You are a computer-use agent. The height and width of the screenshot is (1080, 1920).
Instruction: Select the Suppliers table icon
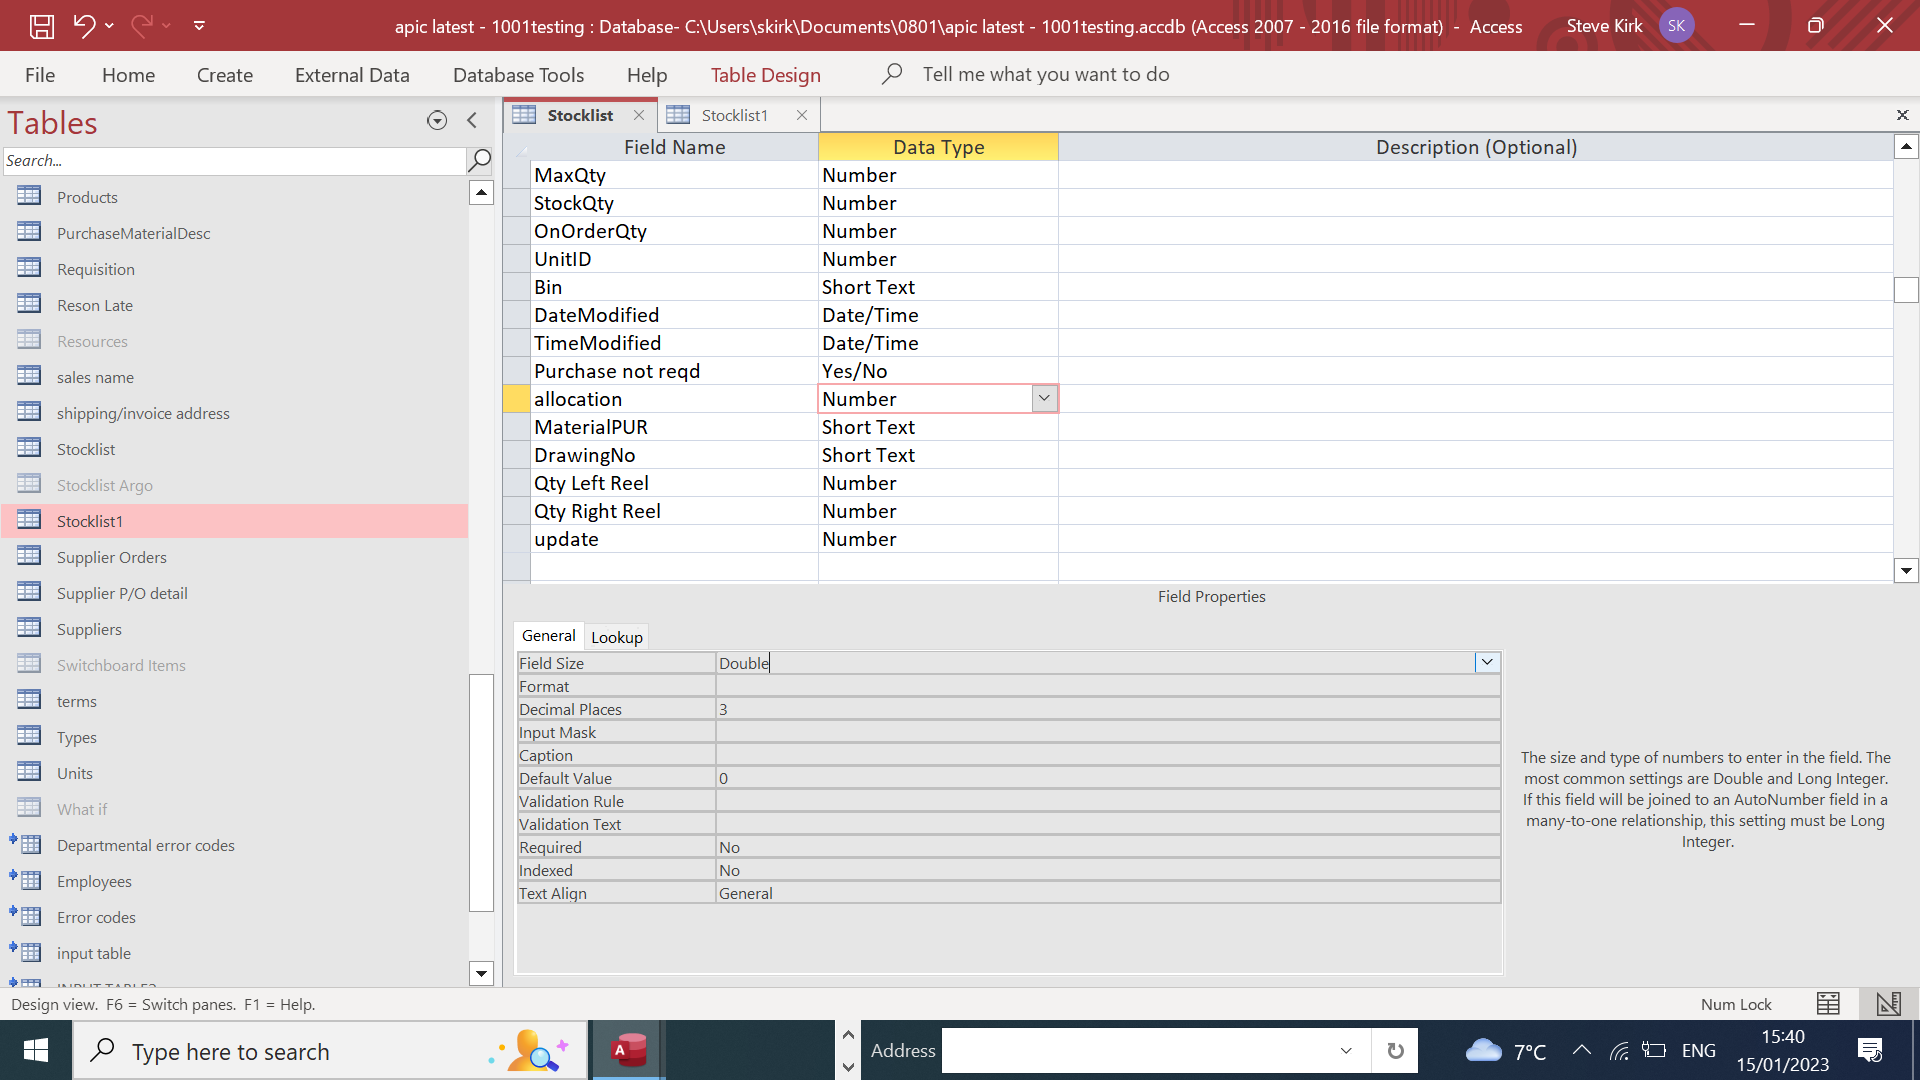pyautogui.click(x=29, y=628)
